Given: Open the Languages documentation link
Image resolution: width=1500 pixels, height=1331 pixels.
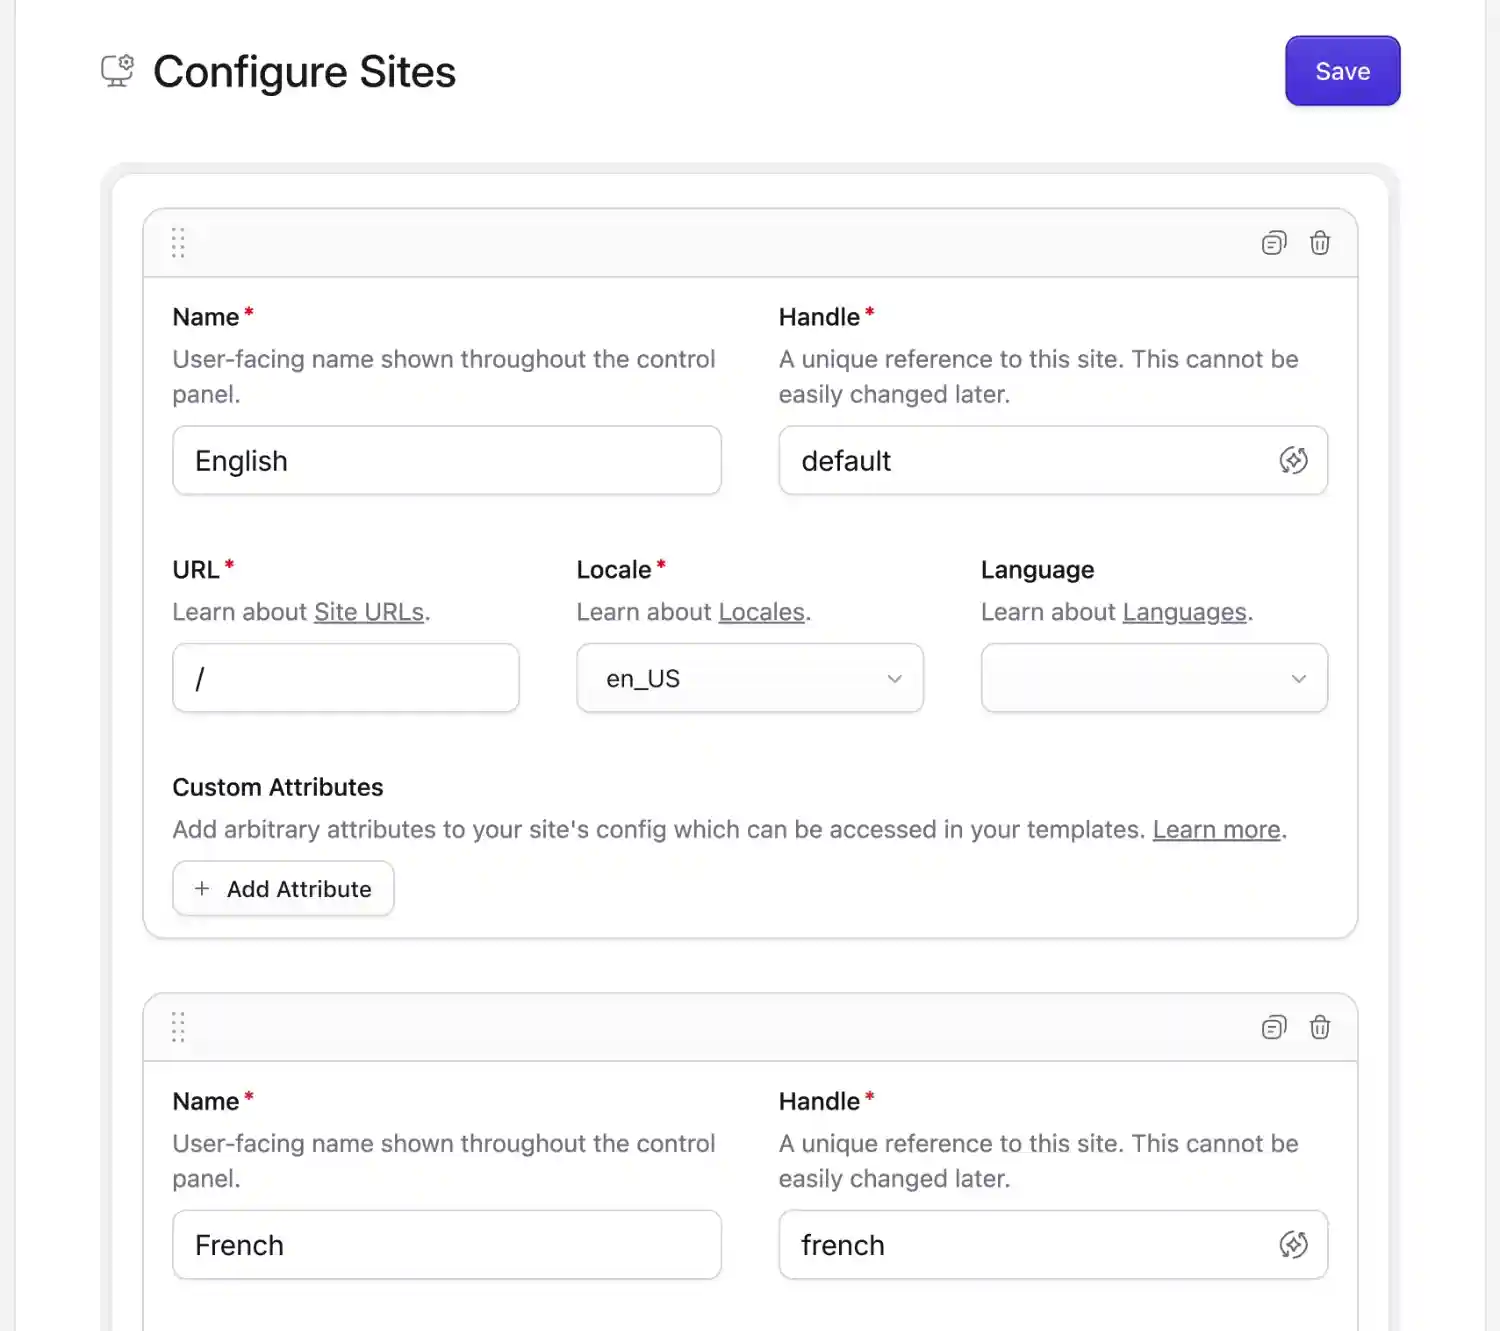Looking at the screenshot, I should [1184, 611].
